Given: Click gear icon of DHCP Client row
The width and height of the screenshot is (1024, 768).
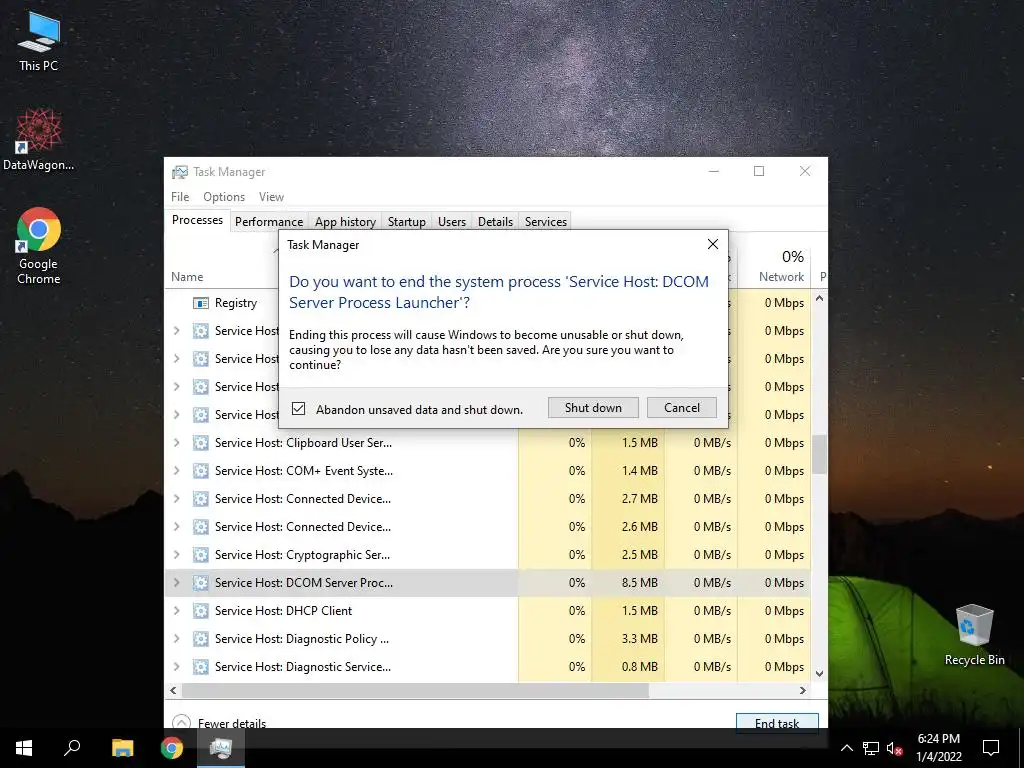Looking at the screenshot, I should pyautogui.click(x=200, y=611).
